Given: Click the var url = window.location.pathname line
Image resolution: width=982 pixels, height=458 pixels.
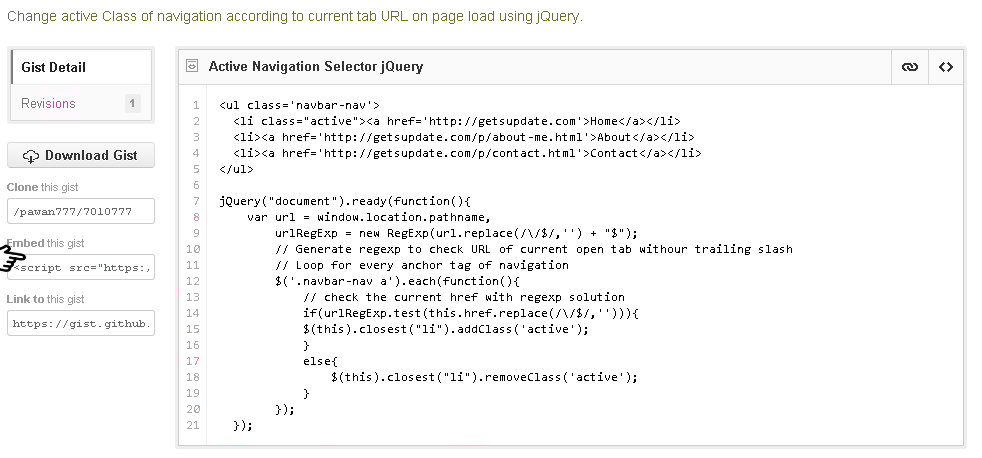Looking at the screenshot, I should tap(370, 217).
